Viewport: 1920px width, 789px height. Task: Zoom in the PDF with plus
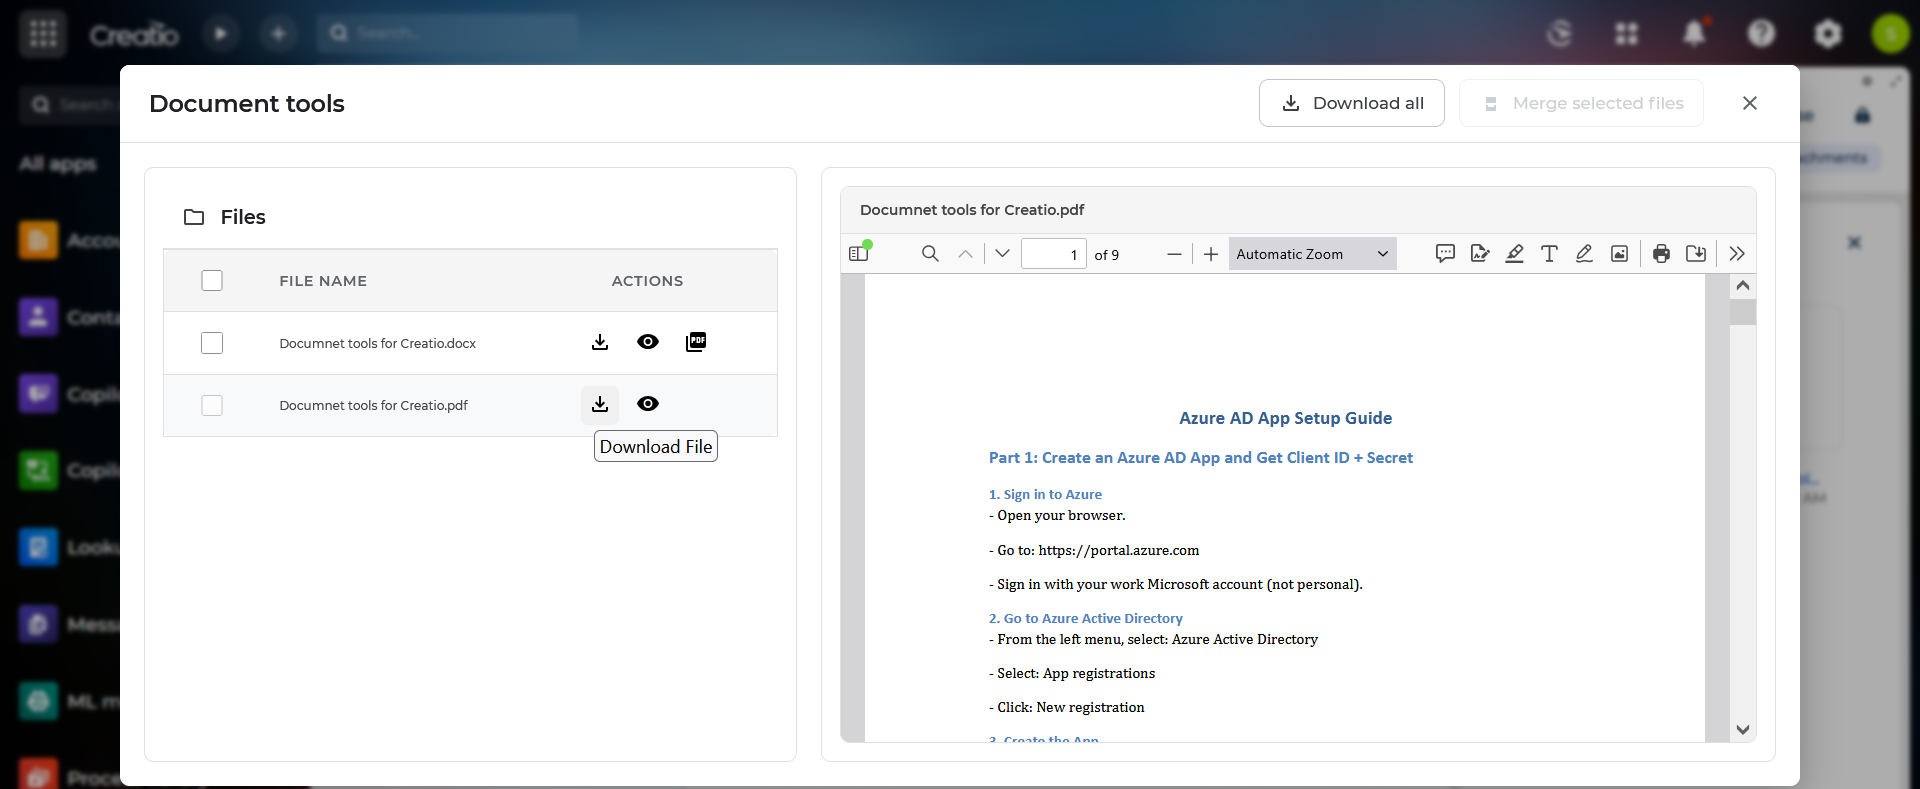click(x=1210, y=254)
